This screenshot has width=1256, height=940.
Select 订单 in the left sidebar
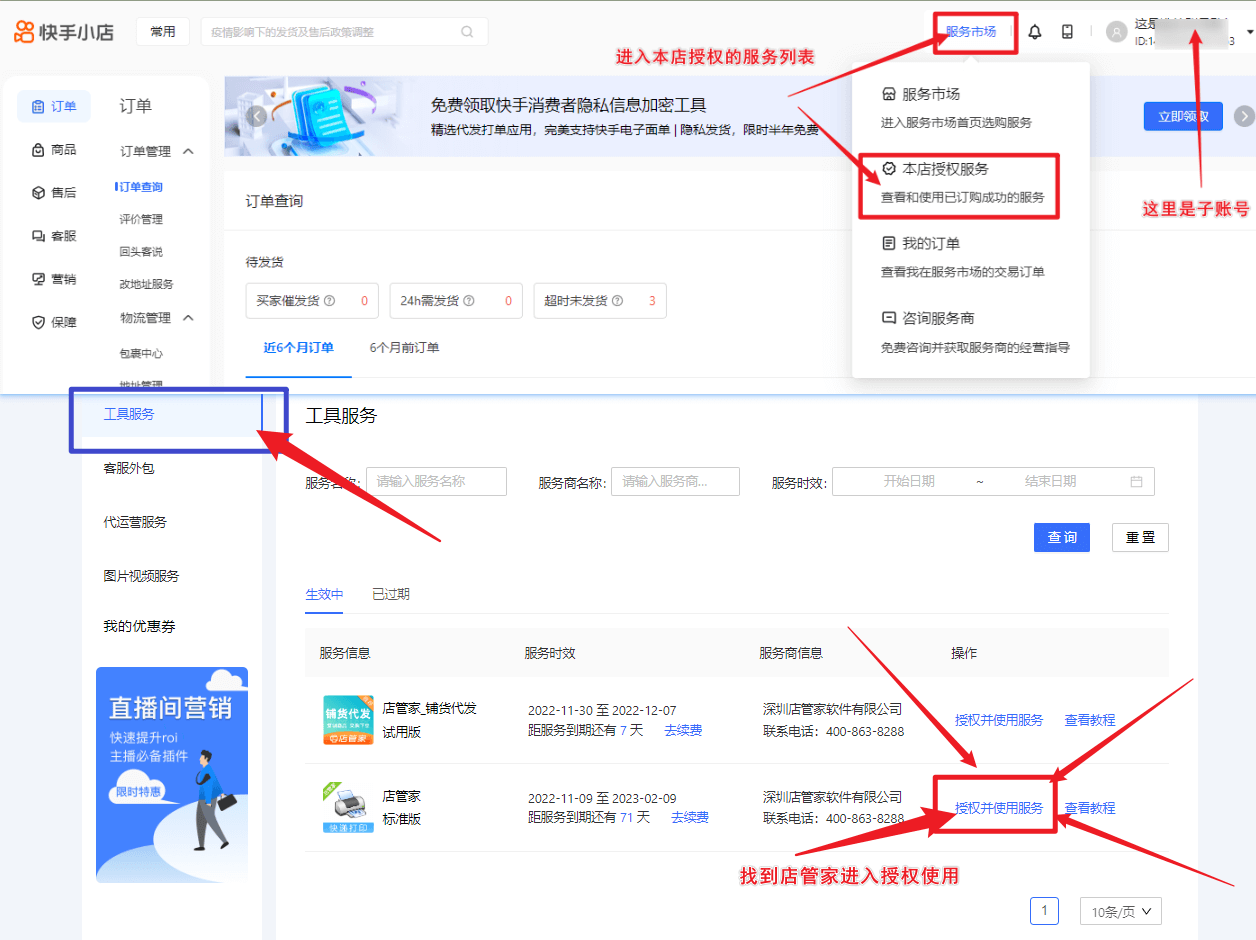point(54,106)
